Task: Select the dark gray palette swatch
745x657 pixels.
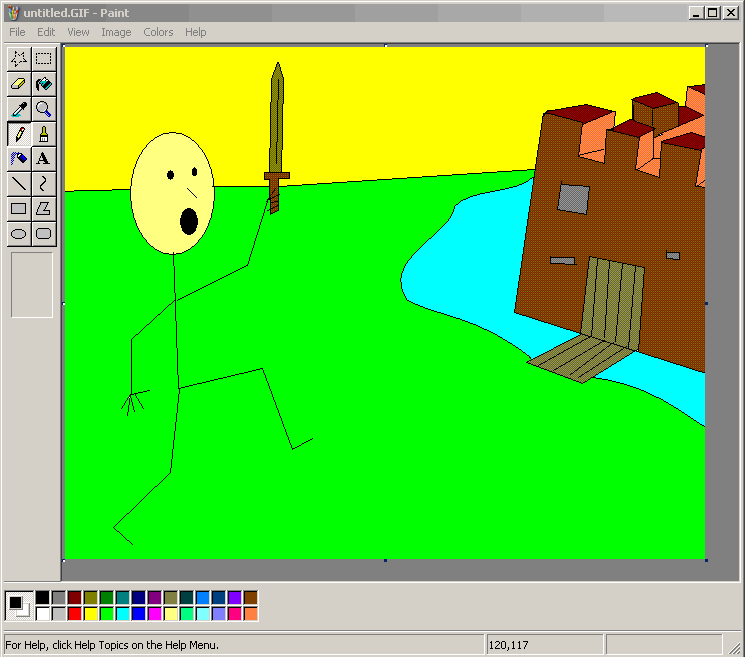Action: click(x=58, y=598)
